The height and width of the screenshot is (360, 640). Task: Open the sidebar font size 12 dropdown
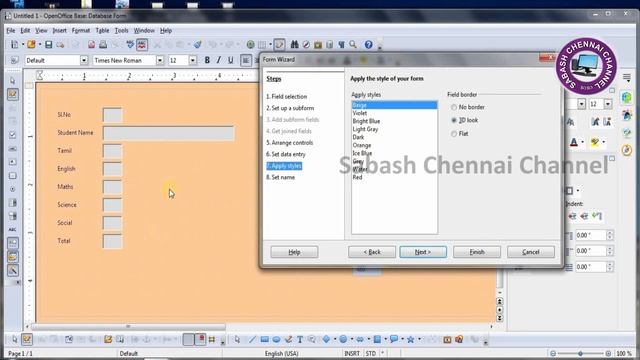pos(608,104)
